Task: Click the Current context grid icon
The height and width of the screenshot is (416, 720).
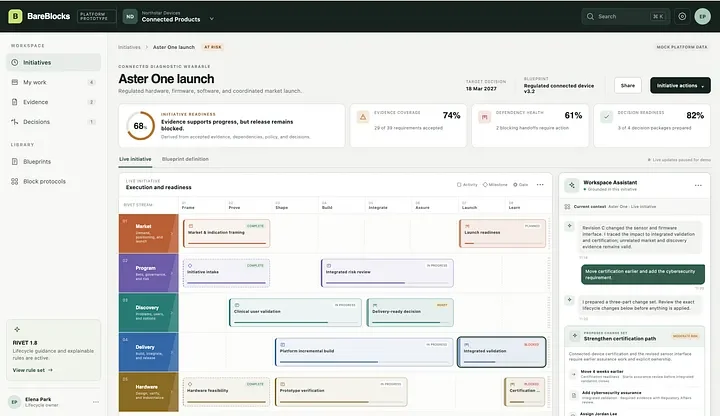Action: pyautogui.click(x=567, y=207)
